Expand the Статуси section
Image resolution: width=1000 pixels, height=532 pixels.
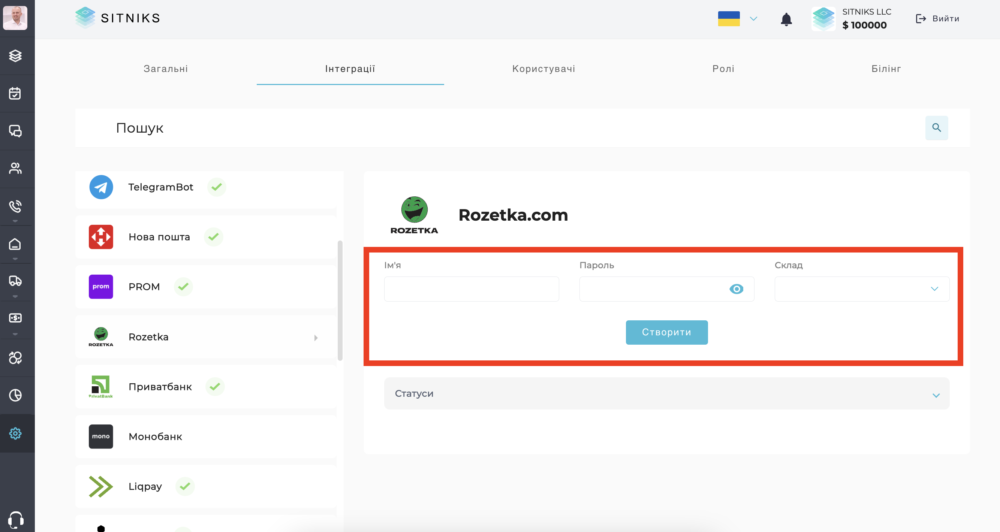[666, 394]
